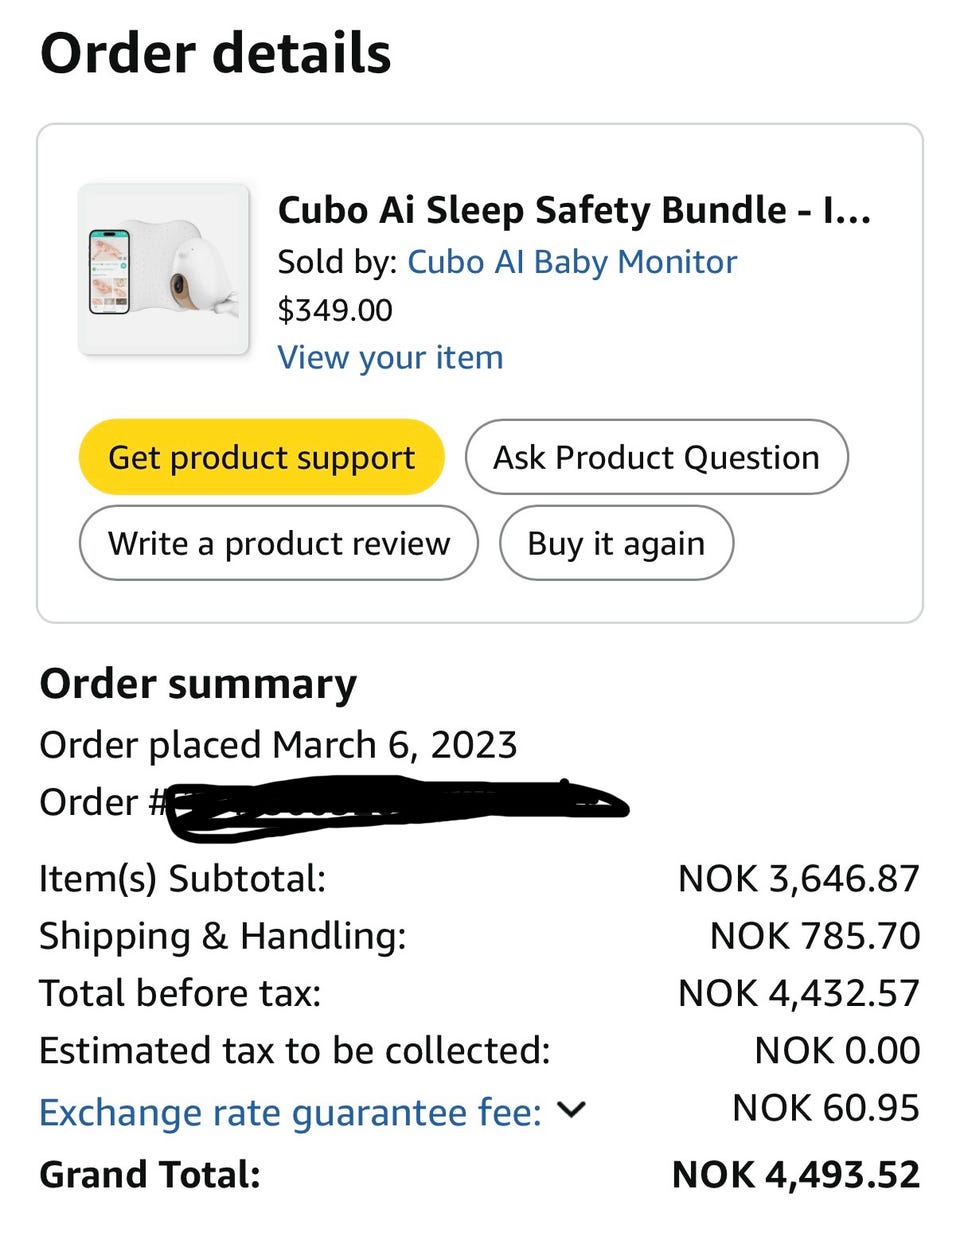Open the Exchange rate guarantee fee link
Viewport: 960px width, 1236px height.
tap(290, 1113)
